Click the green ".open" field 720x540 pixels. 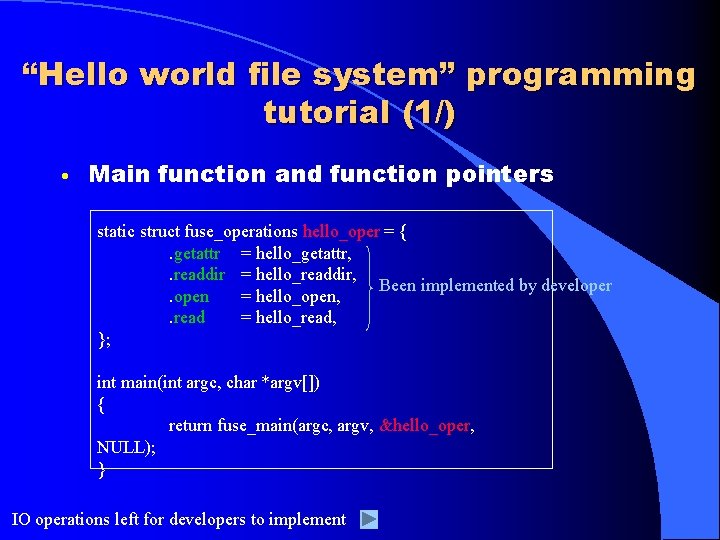click(189, 297)
